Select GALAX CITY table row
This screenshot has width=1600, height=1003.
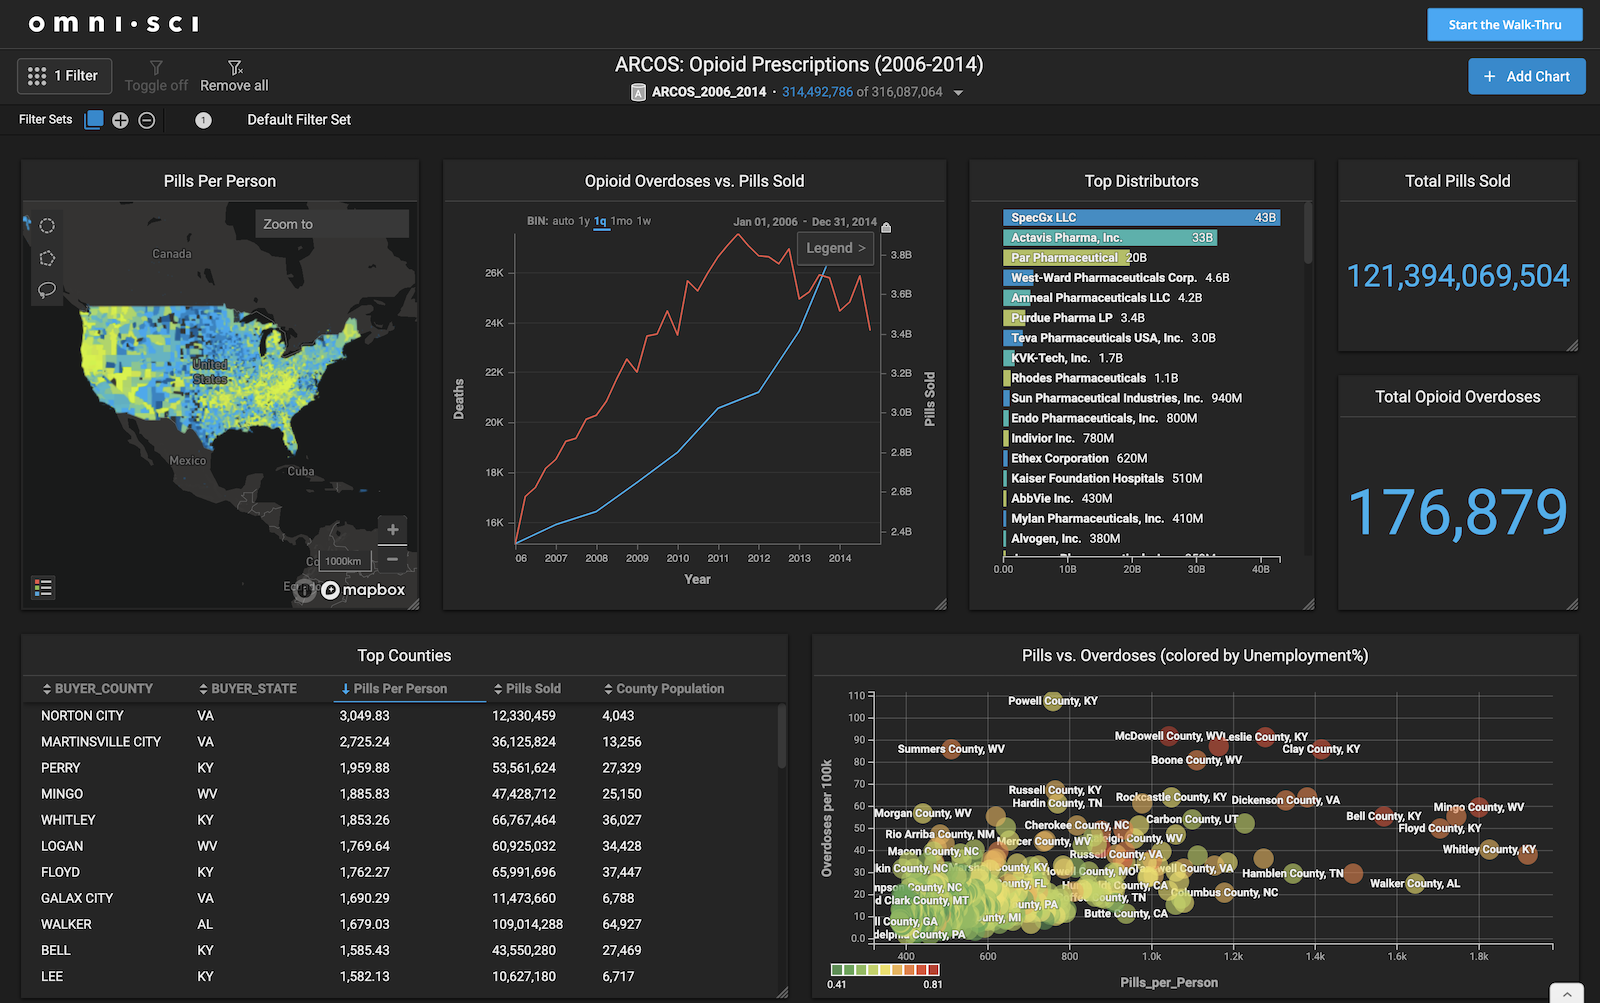(400, 898)
